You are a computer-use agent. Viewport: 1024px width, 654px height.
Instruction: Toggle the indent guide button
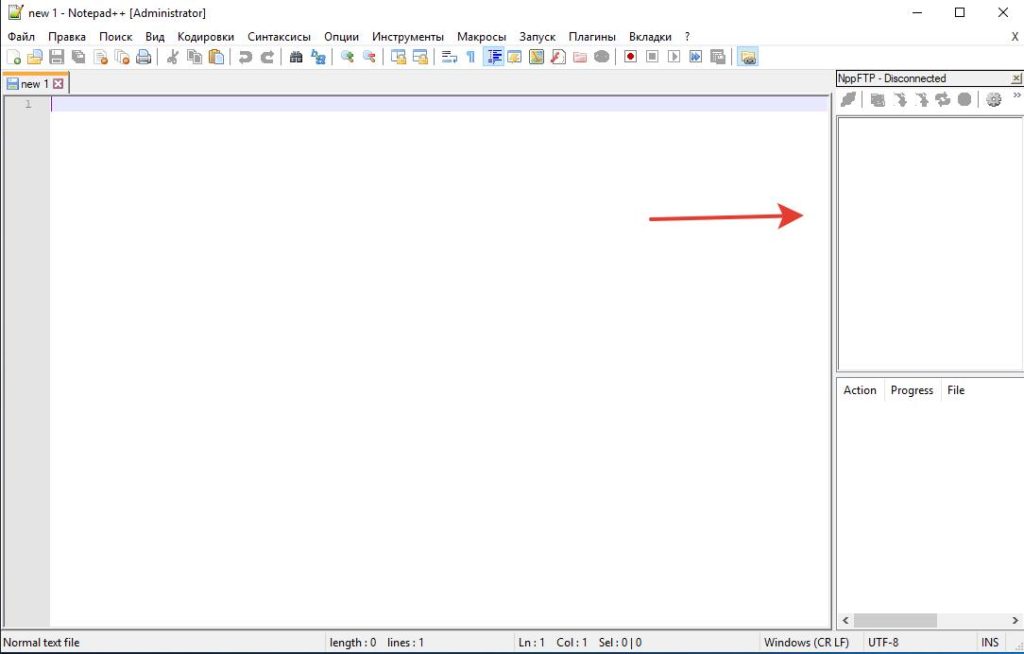493,57
